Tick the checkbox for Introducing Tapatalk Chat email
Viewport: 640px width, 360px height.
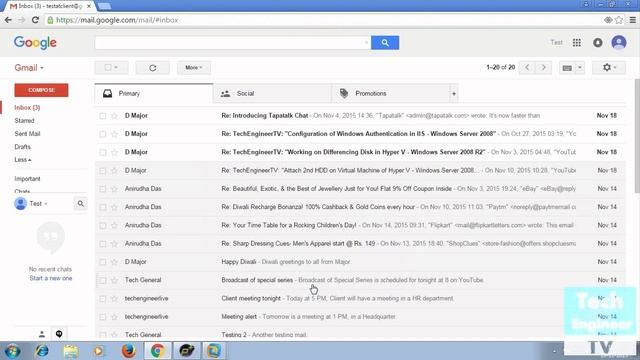(102, 116)
